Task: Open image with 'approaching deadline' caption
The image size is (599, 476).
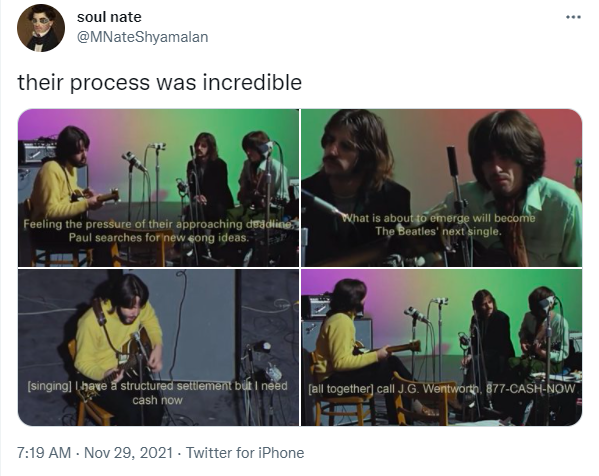Action: 159,188
